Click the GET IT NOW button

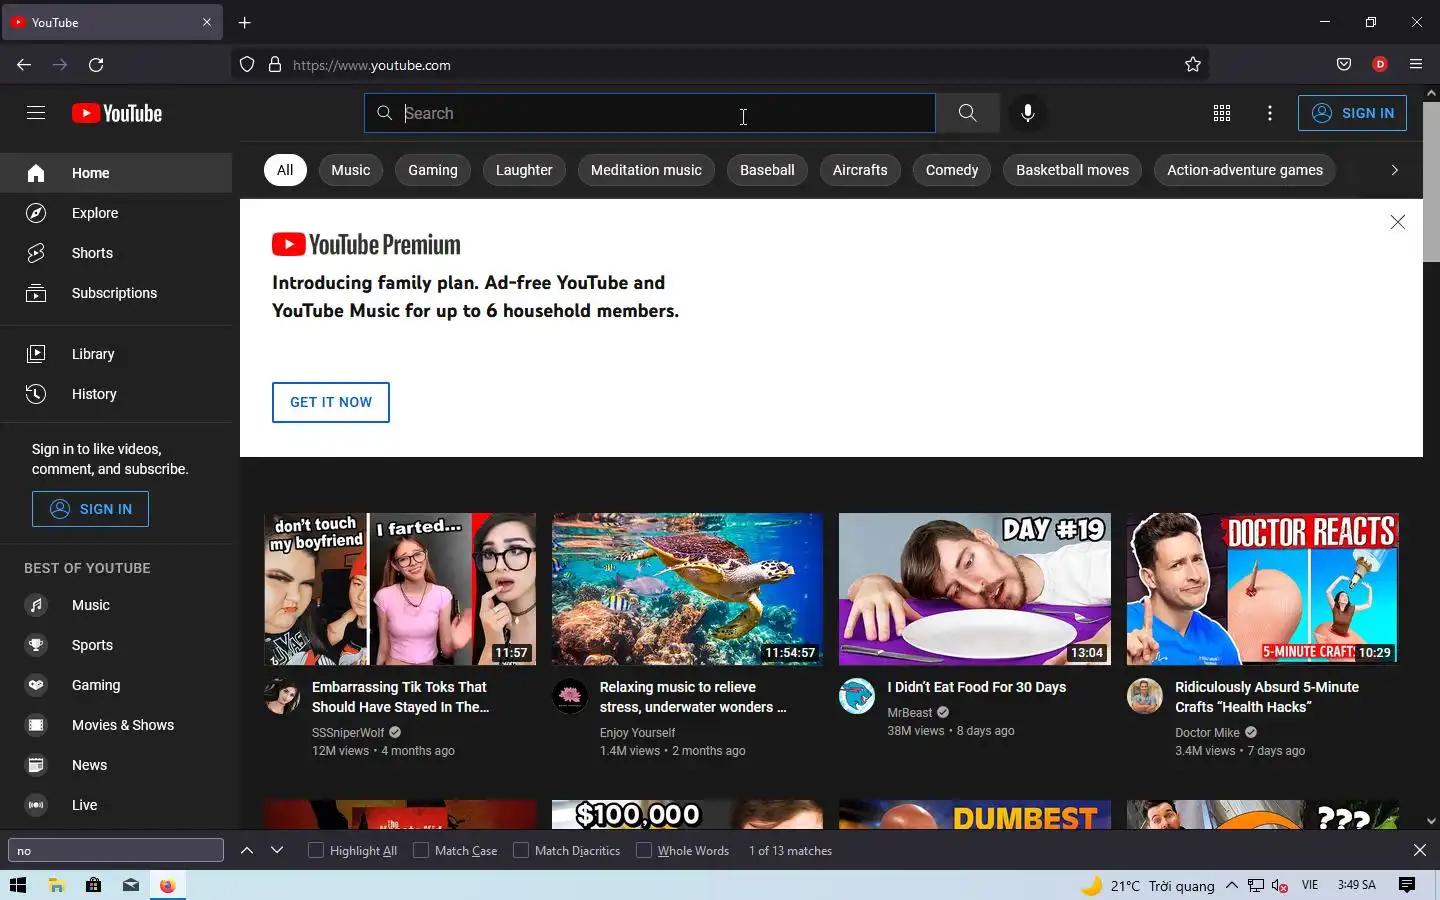coord(331,402)
